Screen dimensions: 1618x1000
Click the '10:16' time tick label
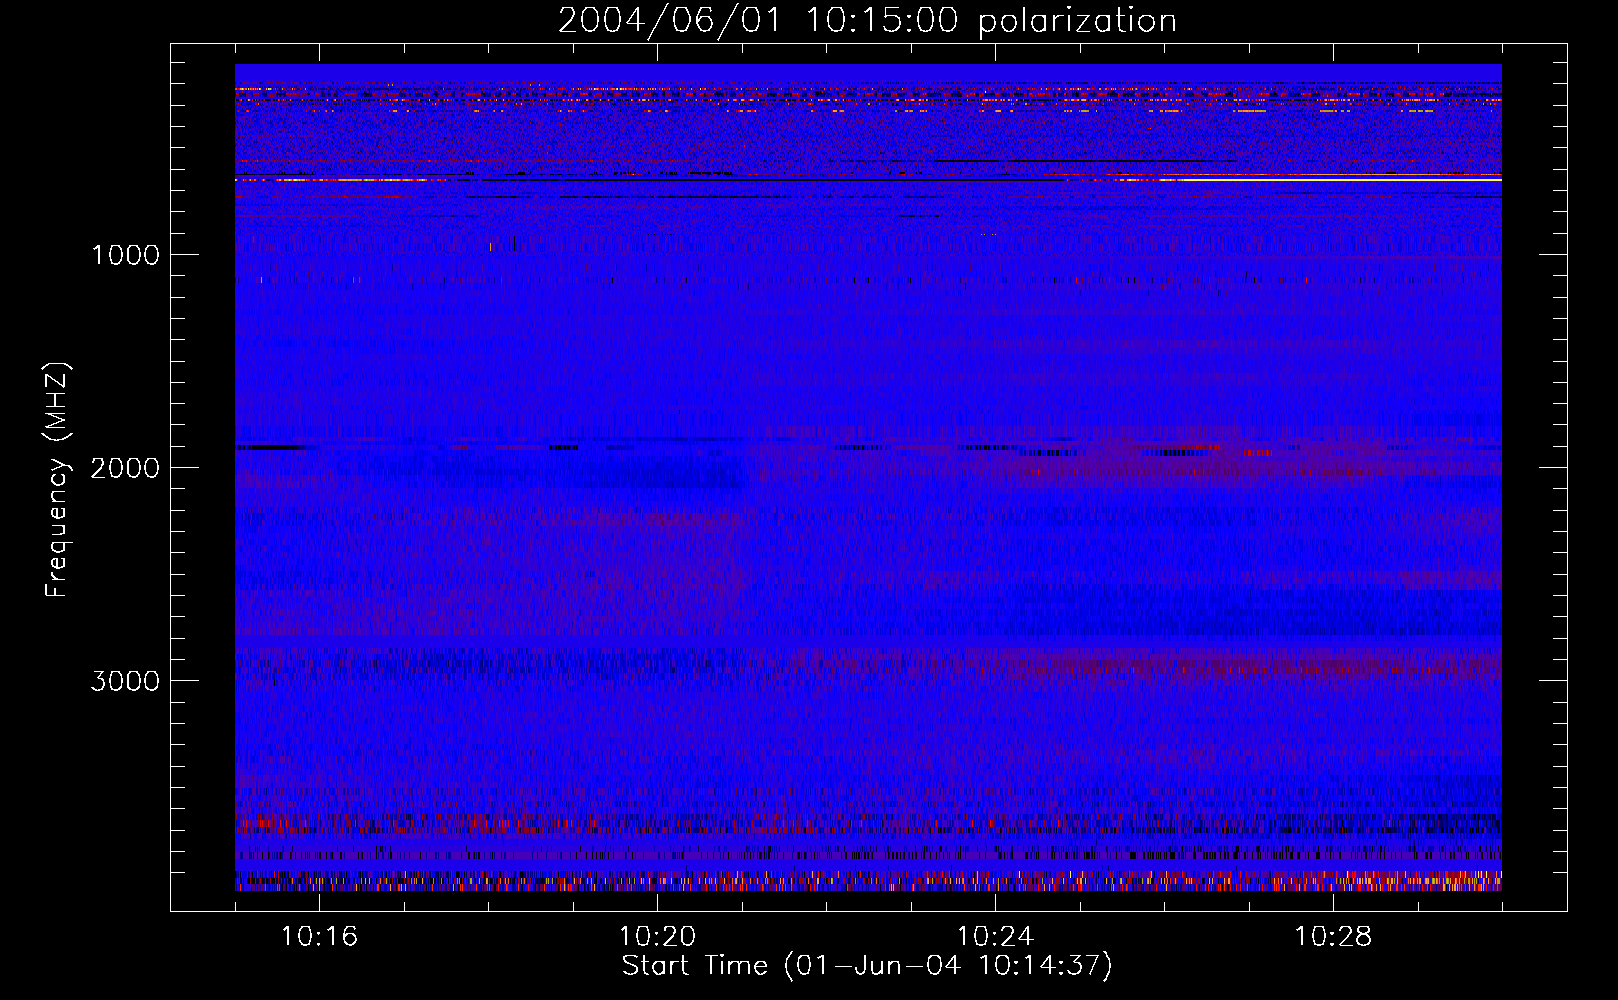point(319,937)
